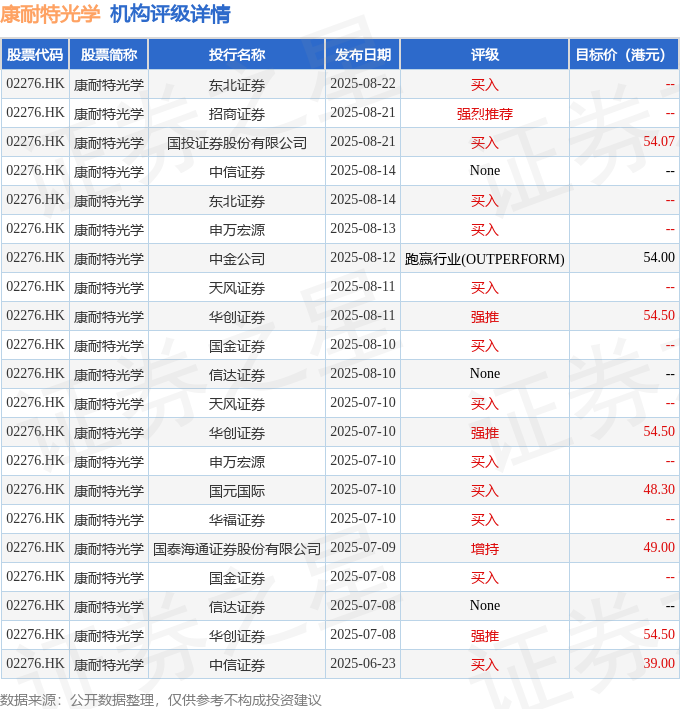This screenshot has height=709, width=680.
Task: Click date 2025-08-22
Action: tap(363, 84)
